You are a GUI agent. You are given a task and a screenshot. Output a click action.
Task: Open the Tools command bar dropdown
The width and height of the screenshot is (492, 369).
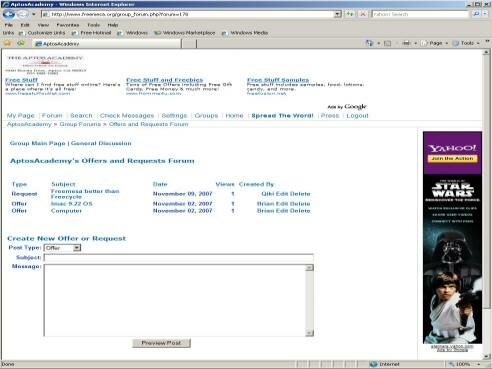tap(467, 43)
